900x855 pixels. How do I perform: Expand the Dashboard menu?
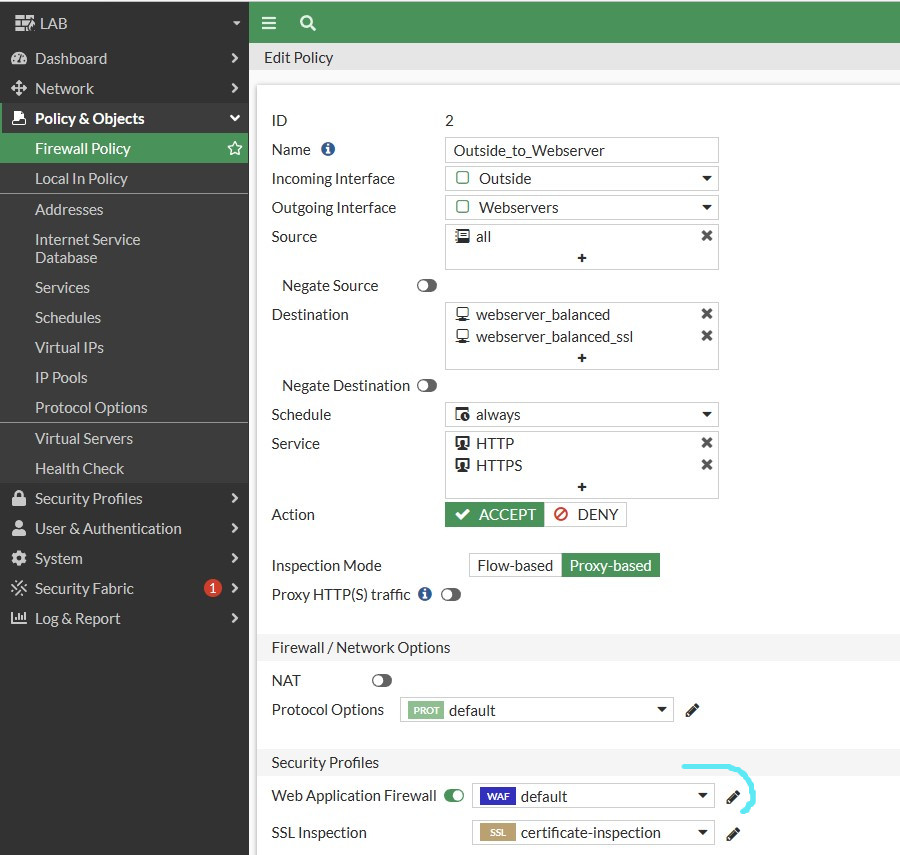point(124,59)
